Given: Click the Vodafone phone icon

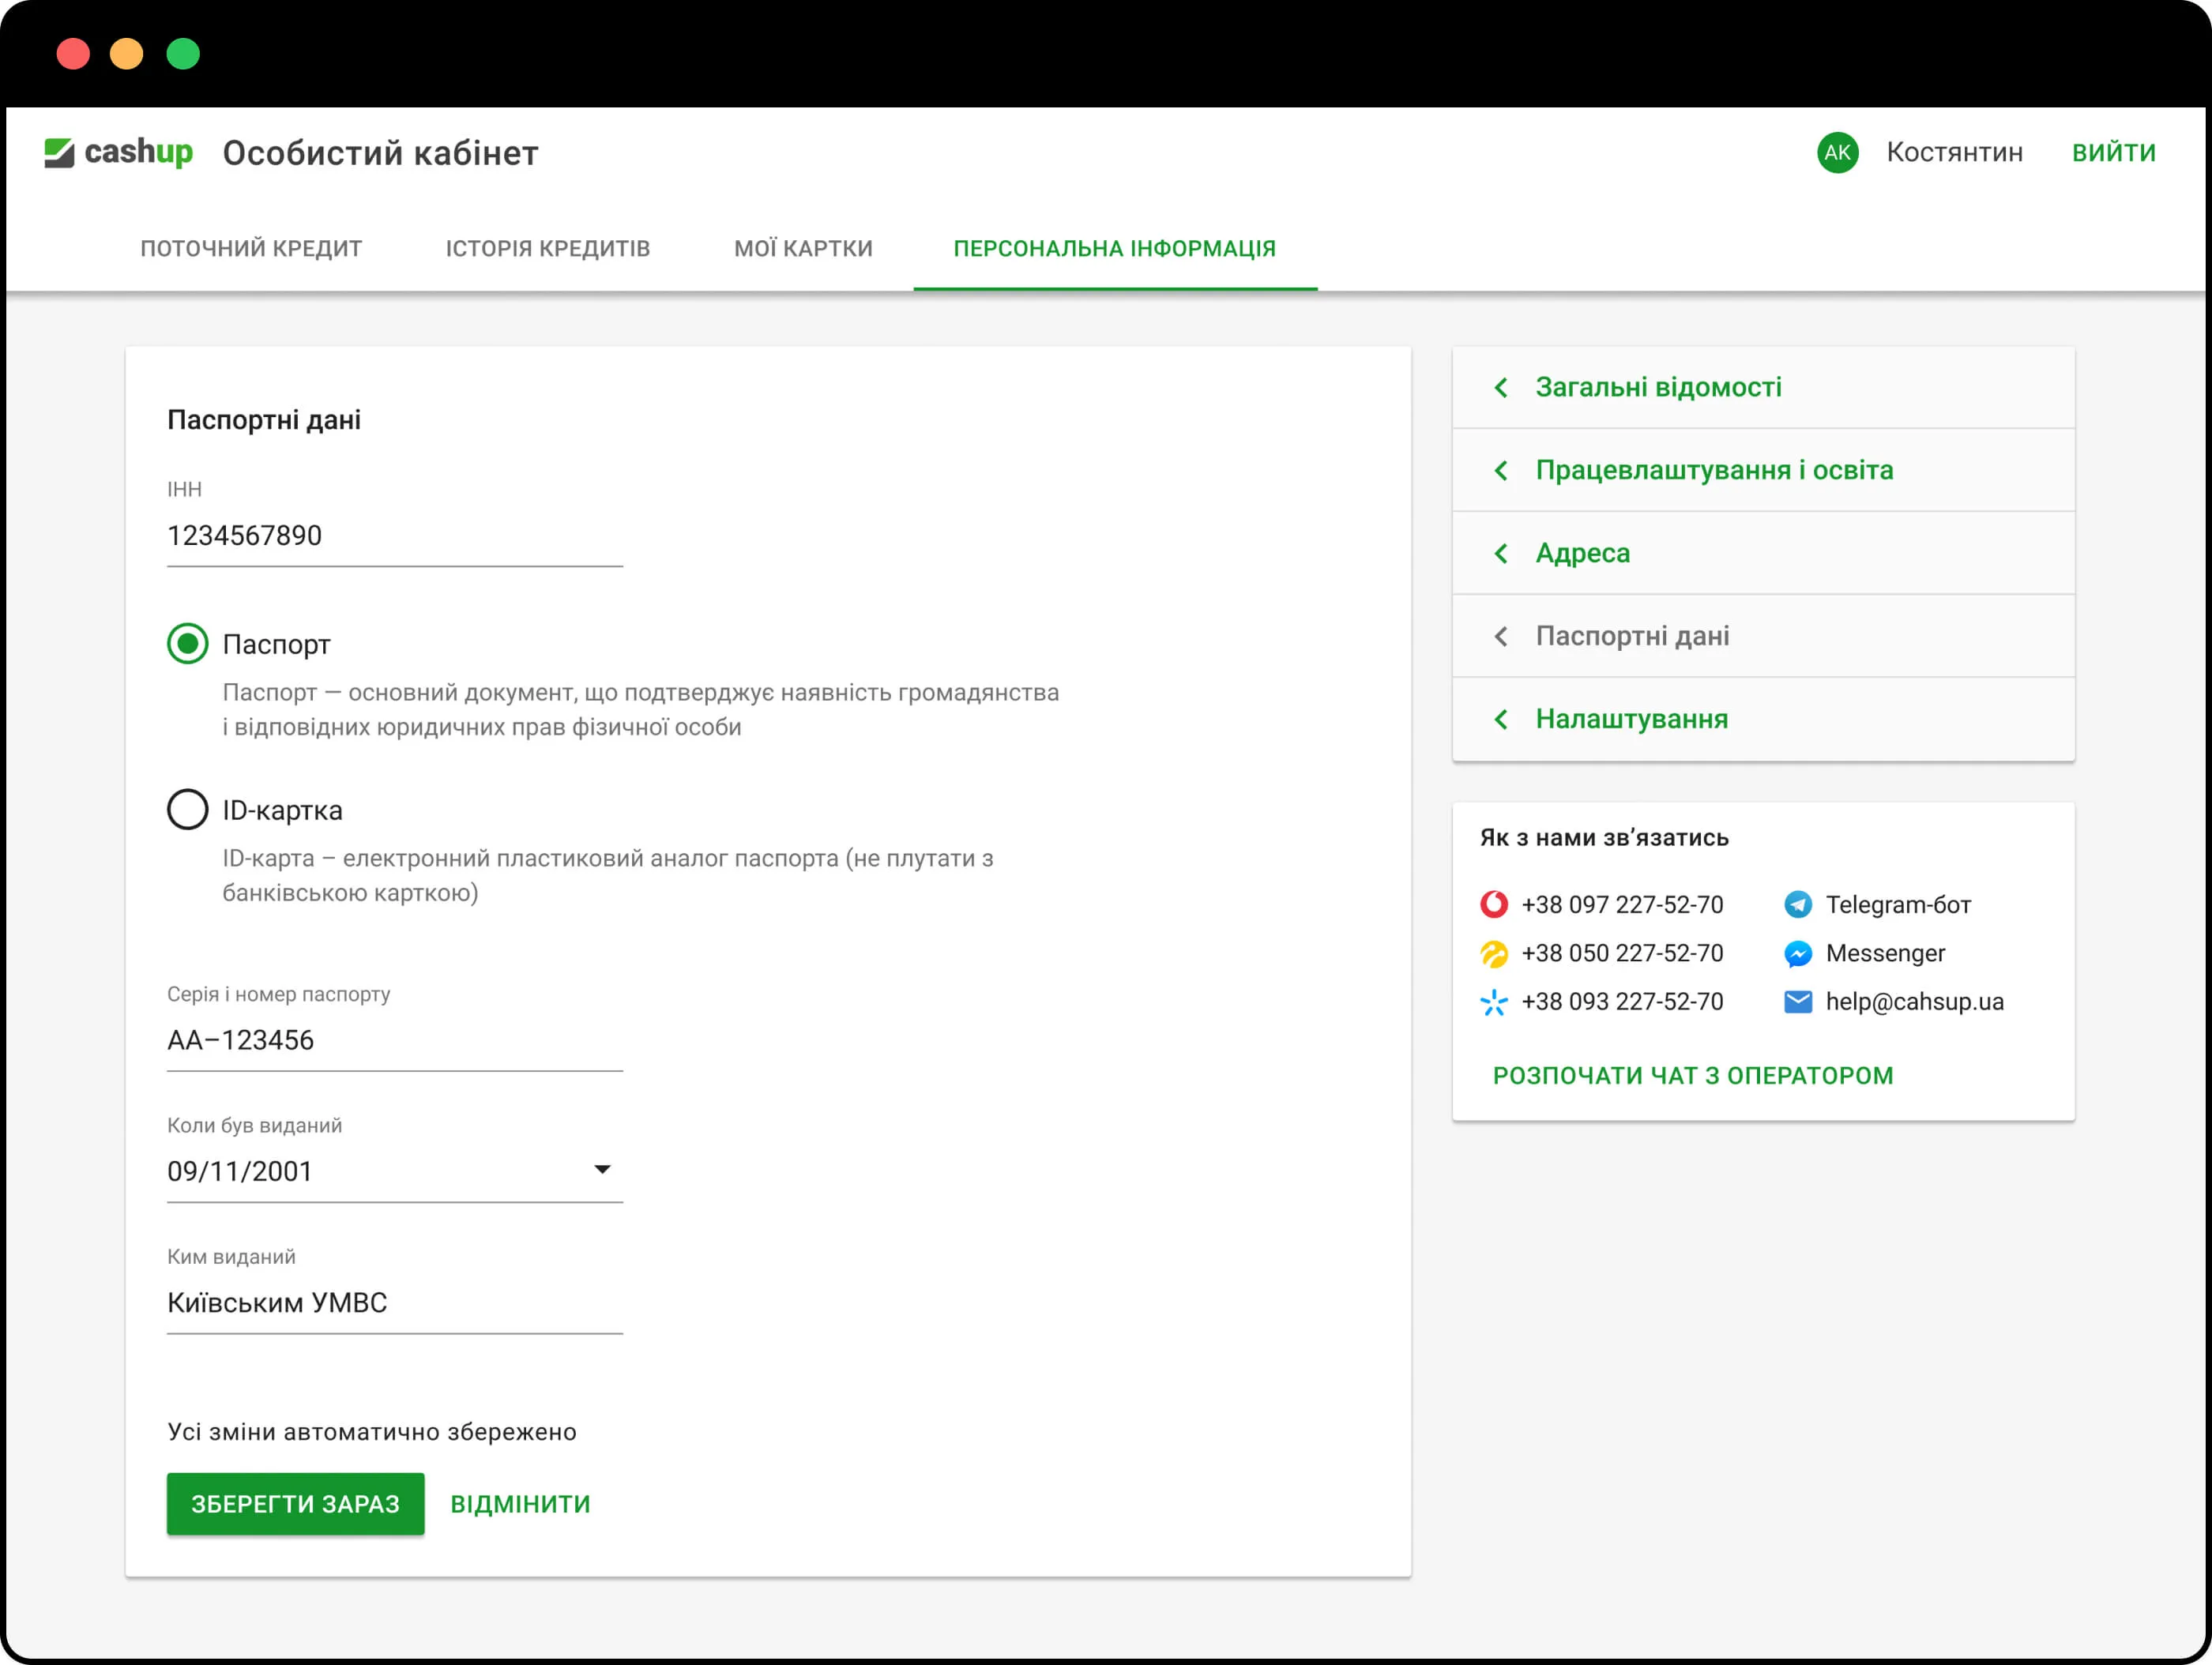Looking at the screenshot, I should pos(1493,904).
